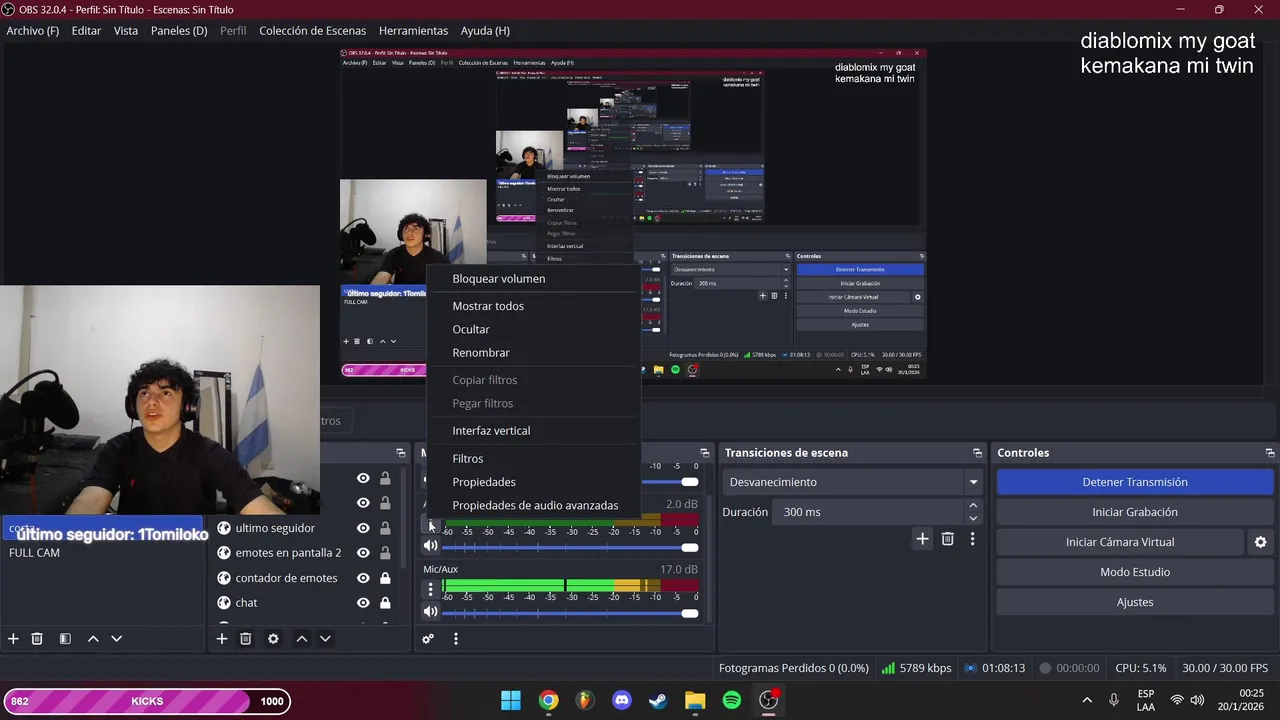Hide the ultimo seguidor source

(363, 528)
